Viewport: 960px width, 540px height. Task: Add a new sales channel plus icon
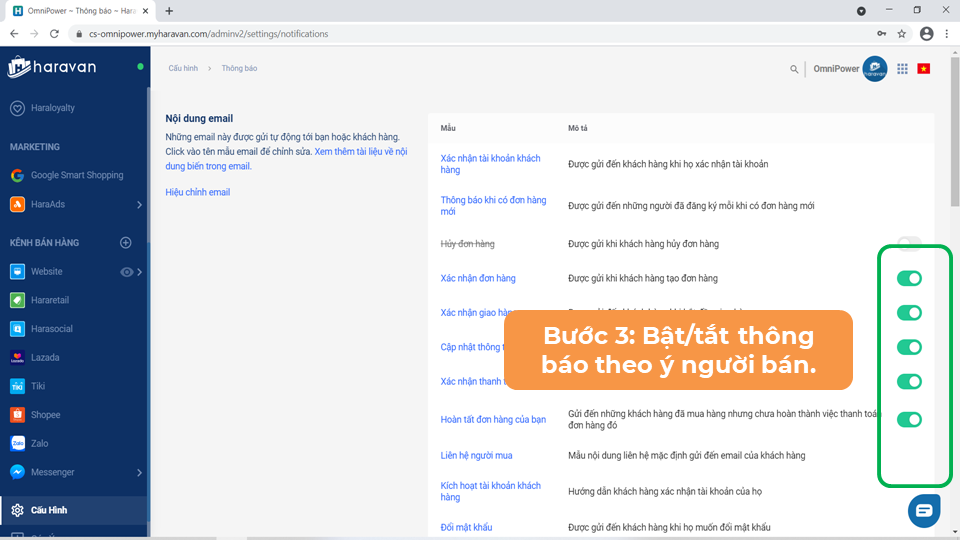(x=126, y=243)
